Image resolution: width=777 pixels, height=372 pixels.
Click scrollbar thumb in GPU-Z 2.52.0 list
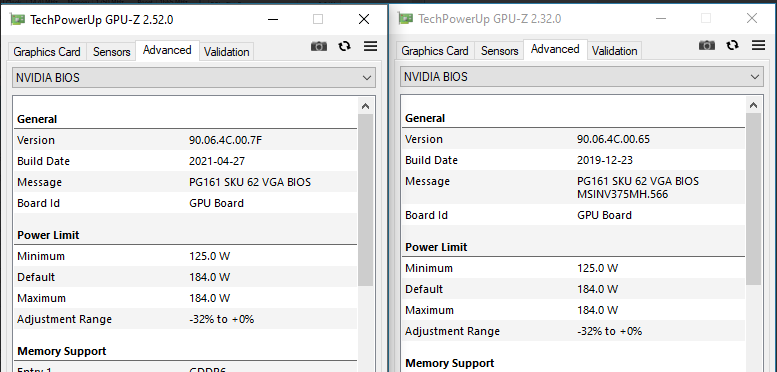click(365, 200)
